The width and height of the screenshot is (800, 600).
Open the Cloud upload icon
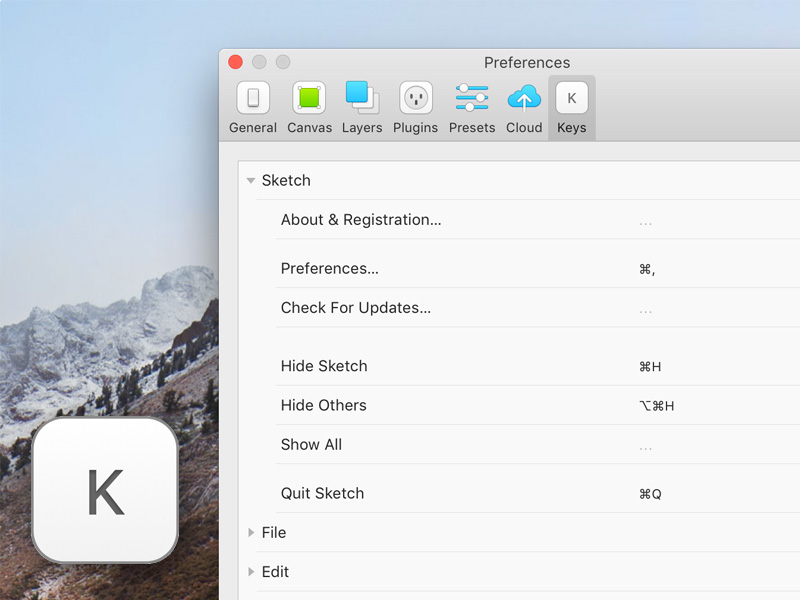[524, 97]
